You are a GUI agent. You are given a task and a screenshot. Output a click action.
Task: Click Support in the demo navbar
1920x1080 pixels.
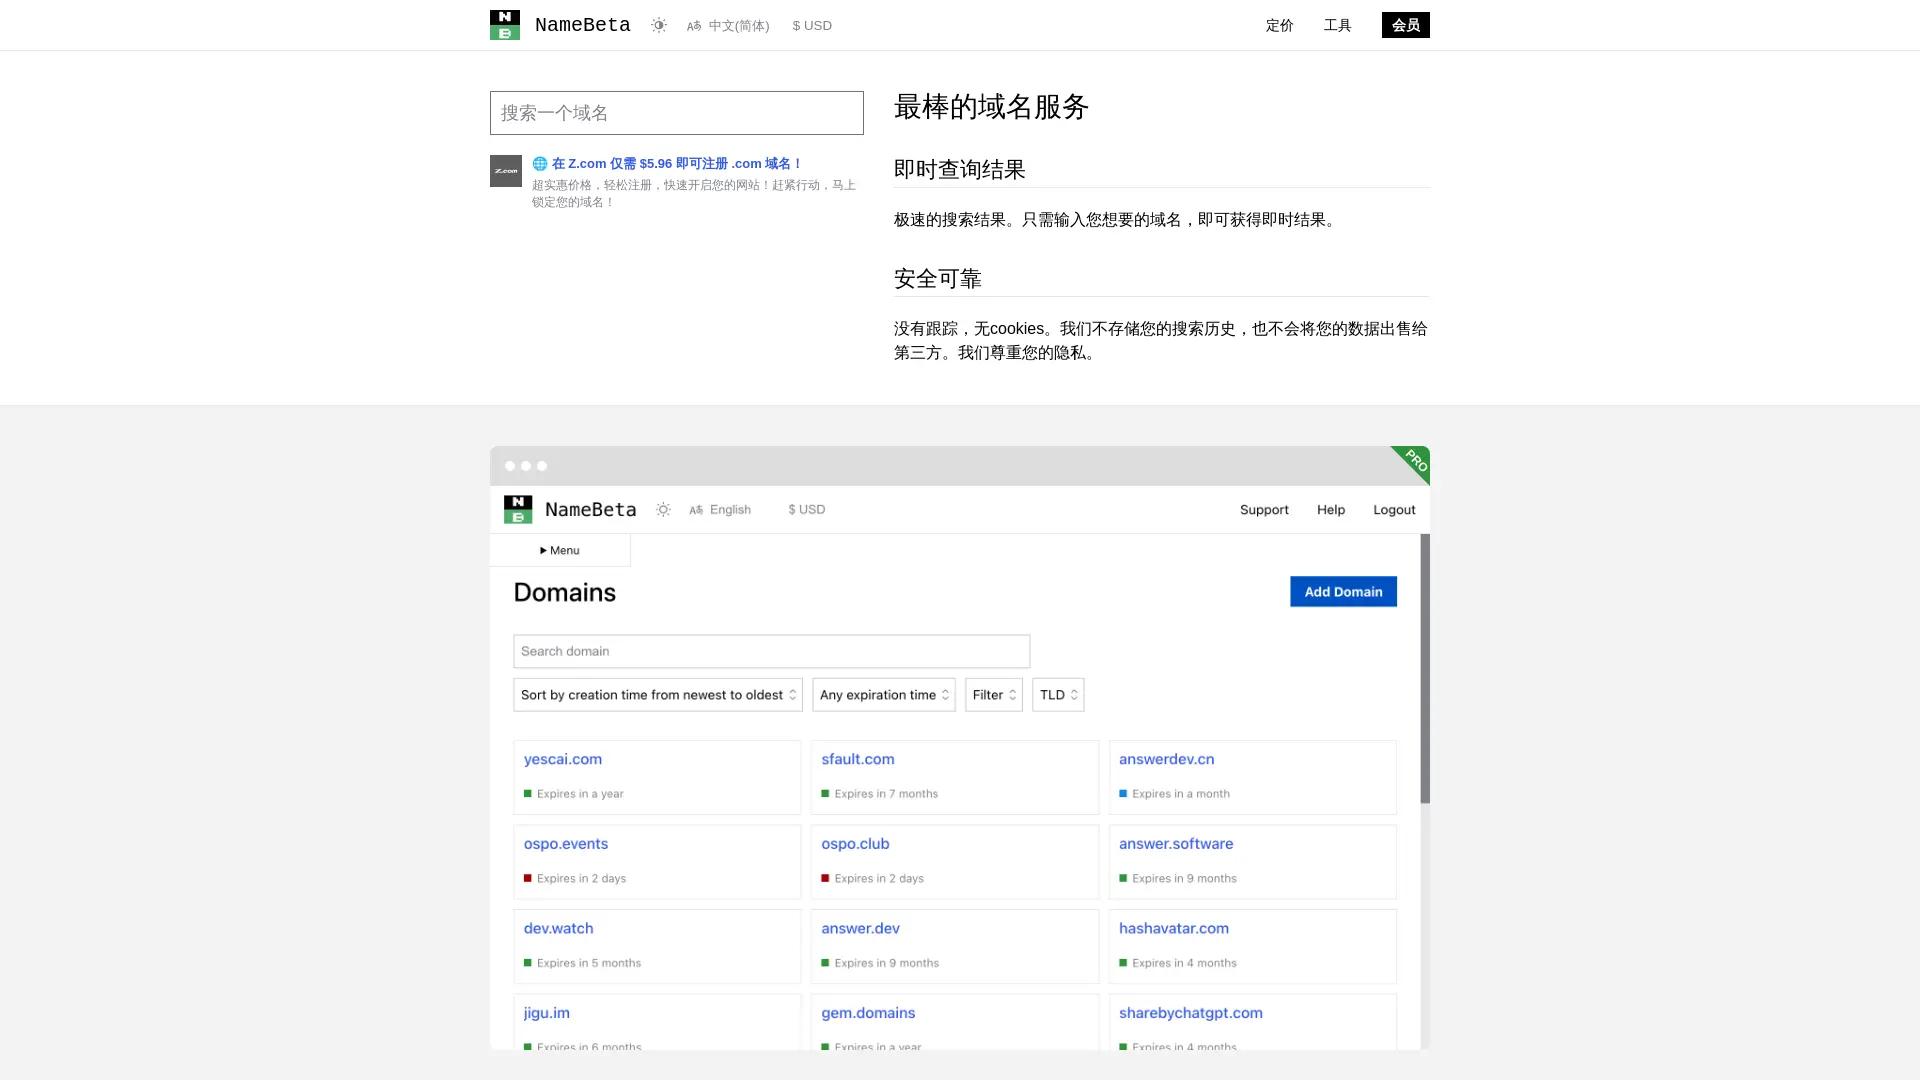point(1264,509)
